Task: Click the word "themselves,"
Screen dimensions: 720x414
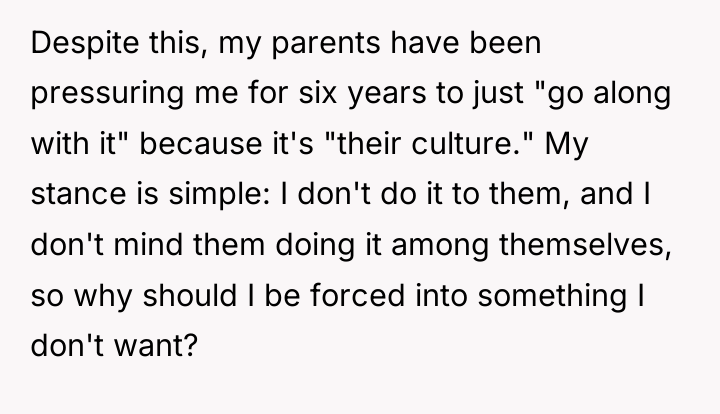Action: [585, 245]
